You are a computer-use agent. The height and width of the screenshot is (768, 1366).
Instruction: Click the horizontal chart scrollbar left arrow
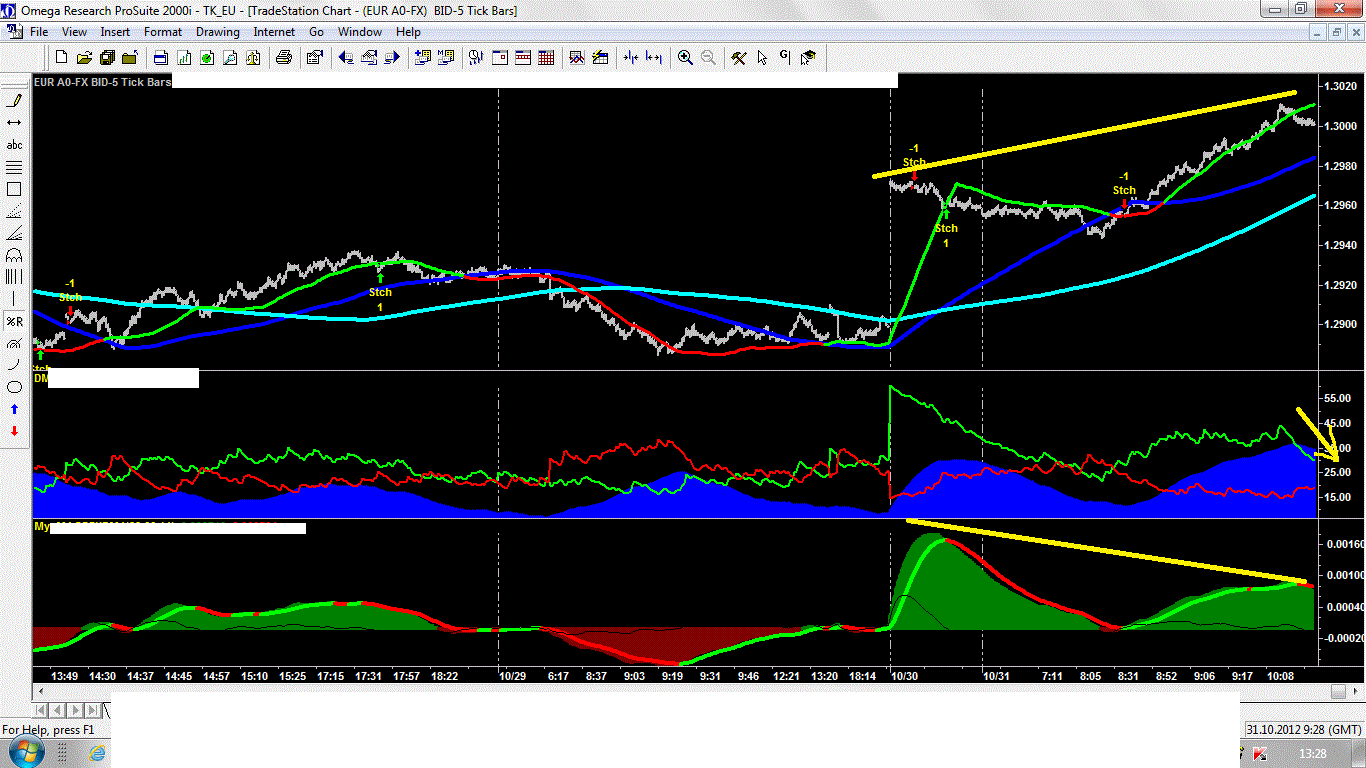click(41, 691)
